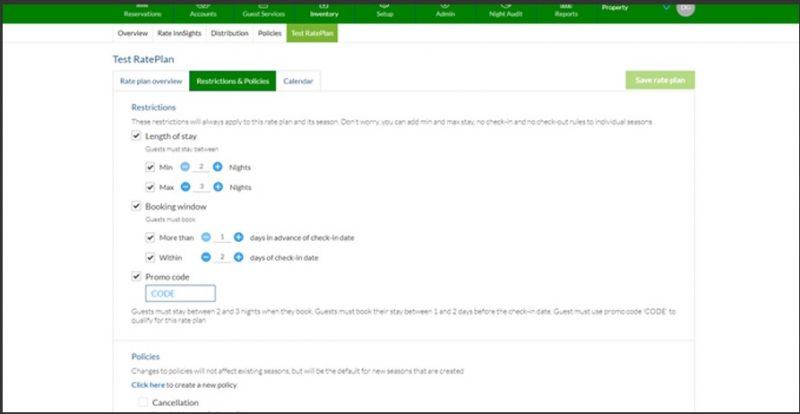Click the Within days number field

coord(222,257)
